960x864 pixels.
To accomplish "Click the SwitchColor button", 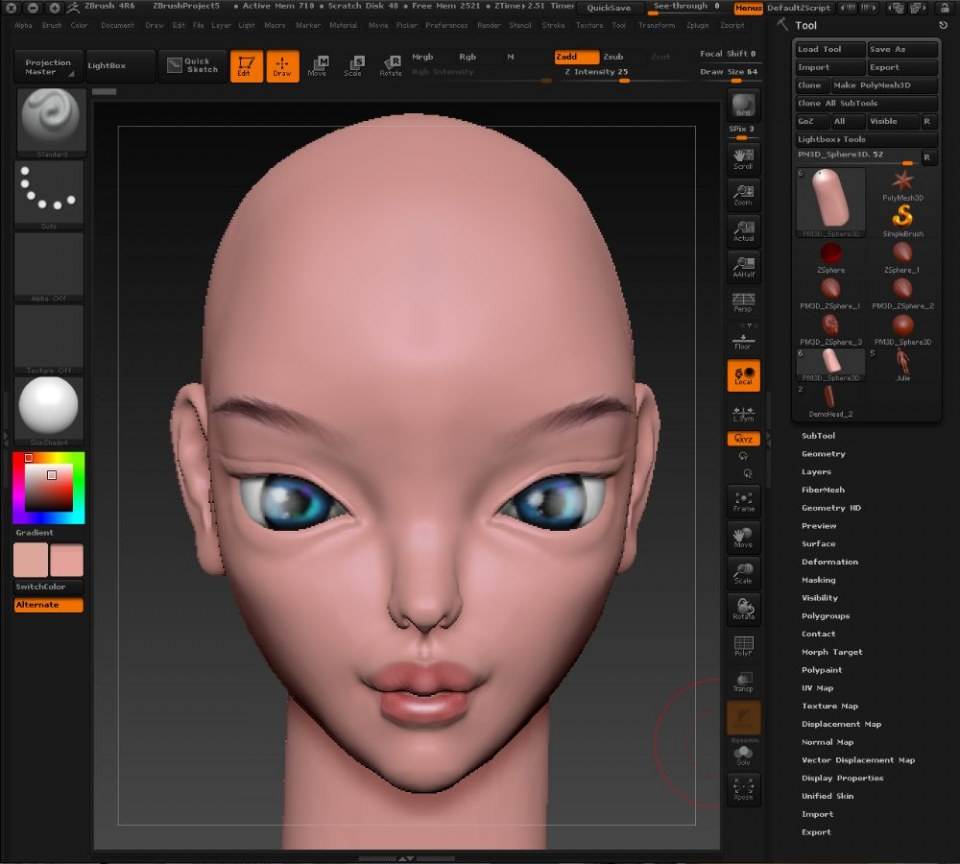I will (48, 587).
